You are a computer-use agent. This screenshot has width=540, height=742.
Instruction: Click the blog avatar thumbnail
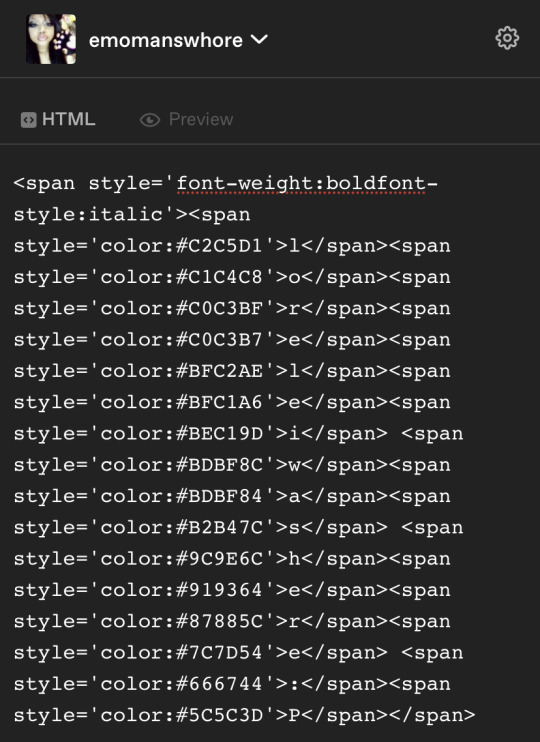coord(51,39)
